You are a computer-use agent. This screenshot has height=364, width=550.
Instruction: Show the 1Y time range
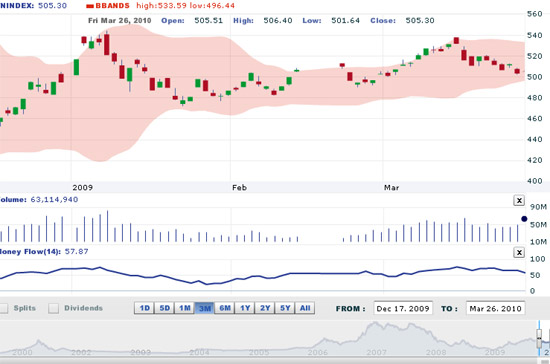point(245,308)
